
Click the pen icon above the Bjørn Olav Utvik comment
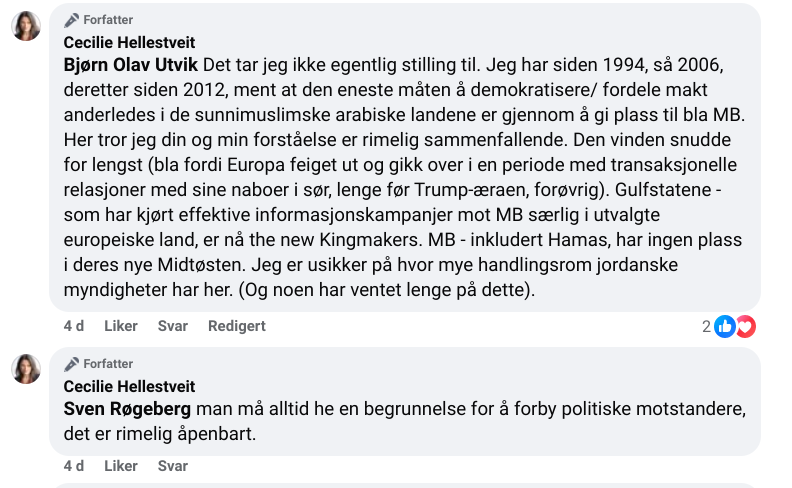coord(71,20)
